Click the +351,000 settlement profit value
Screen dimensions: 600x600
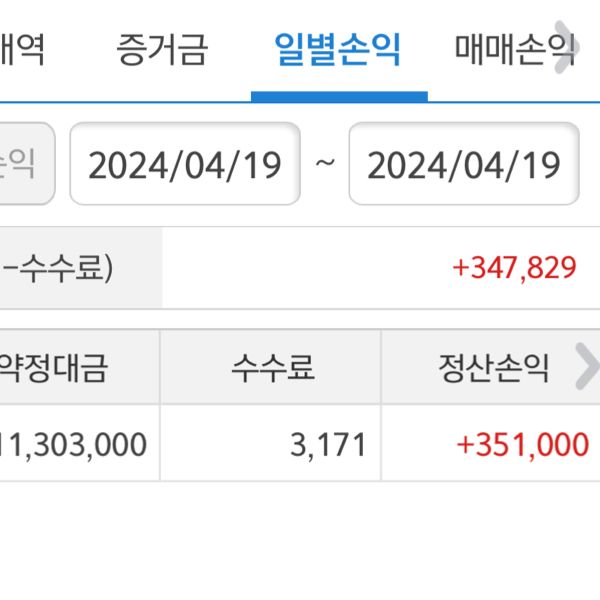pos(522,444)
